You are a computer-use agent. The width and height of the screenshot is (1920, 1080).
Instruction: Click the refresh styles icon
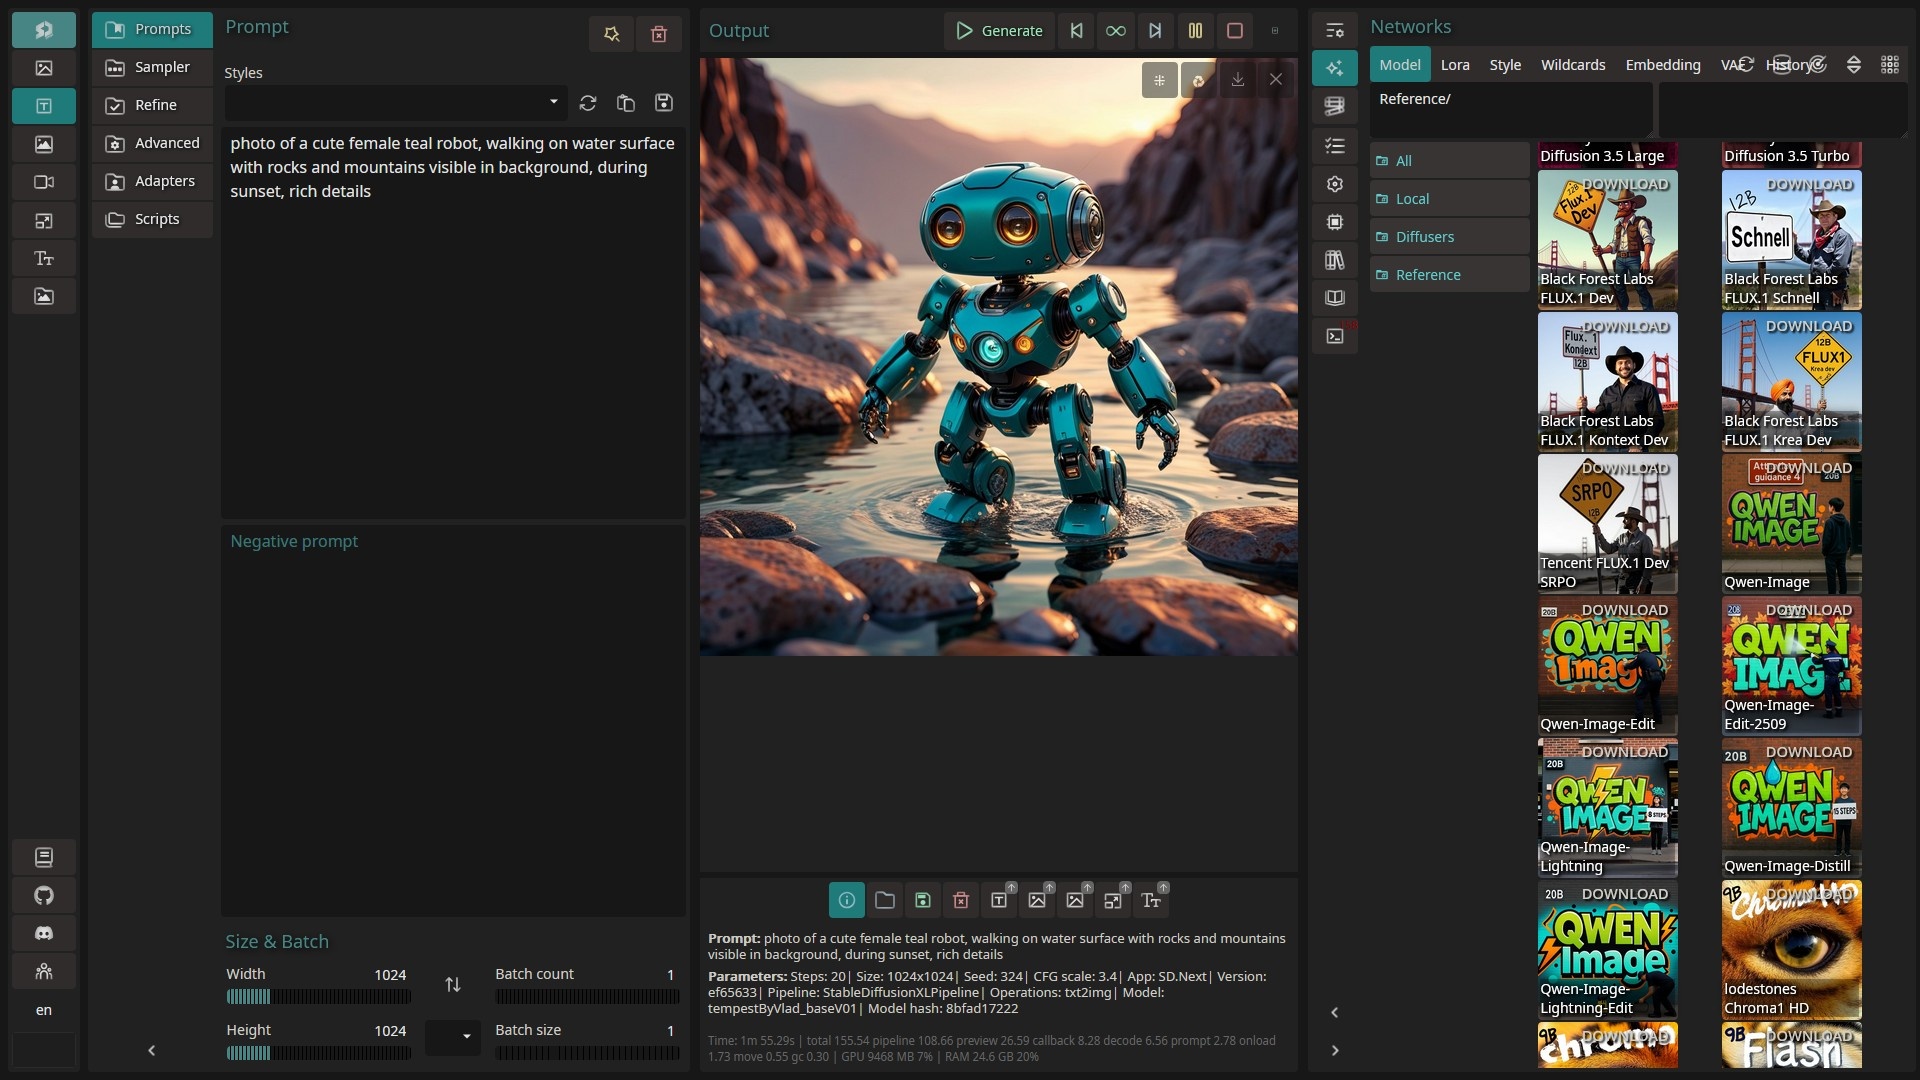pos(588,103)
